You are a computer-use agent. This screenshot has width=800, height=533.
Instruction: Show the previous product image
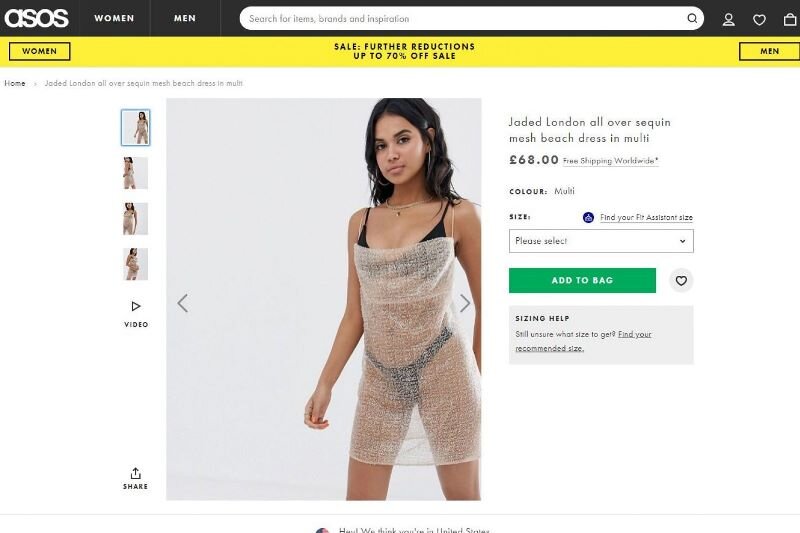pyautogui.click(x=183, y=303)
